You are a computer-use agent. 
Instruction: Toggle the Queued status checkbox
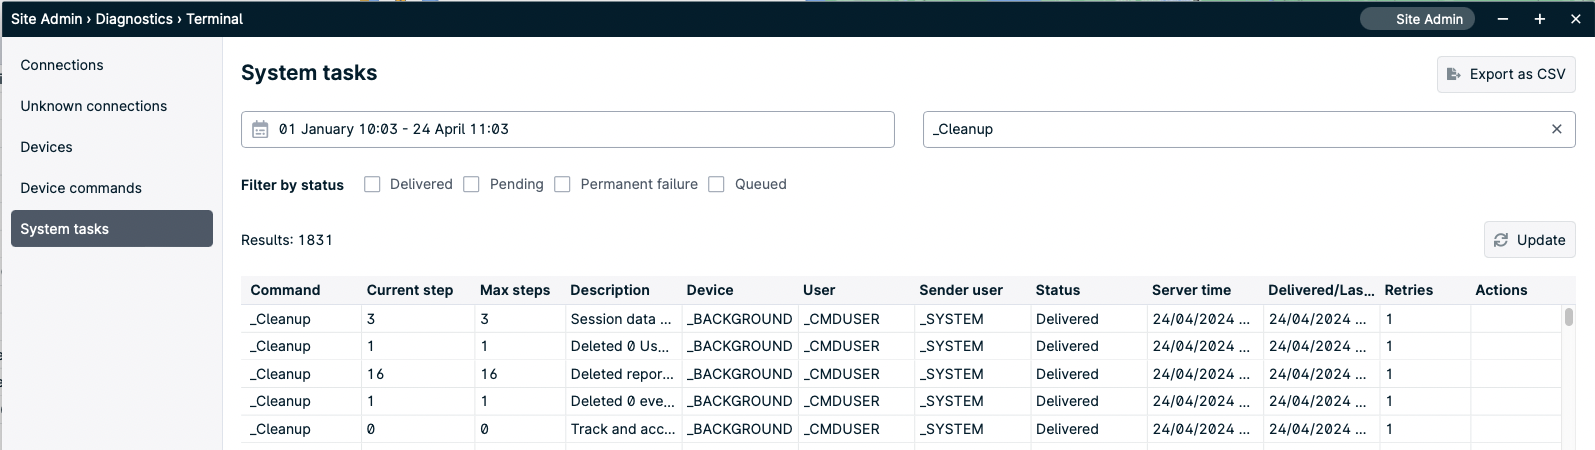click(716, 184)
